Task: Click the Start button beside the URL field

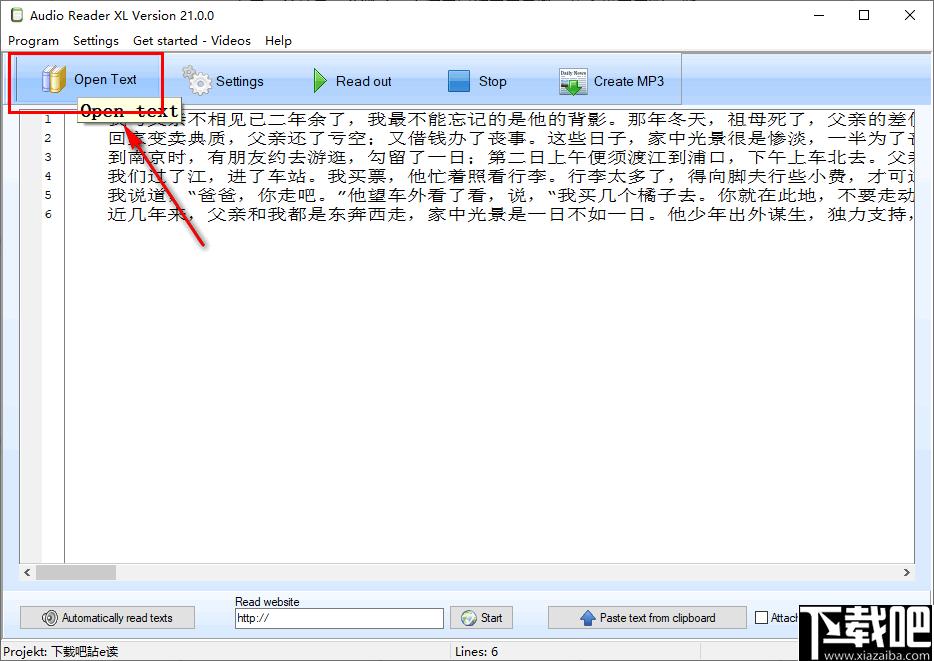Action: pyautogui.click(x=481, y=618)
